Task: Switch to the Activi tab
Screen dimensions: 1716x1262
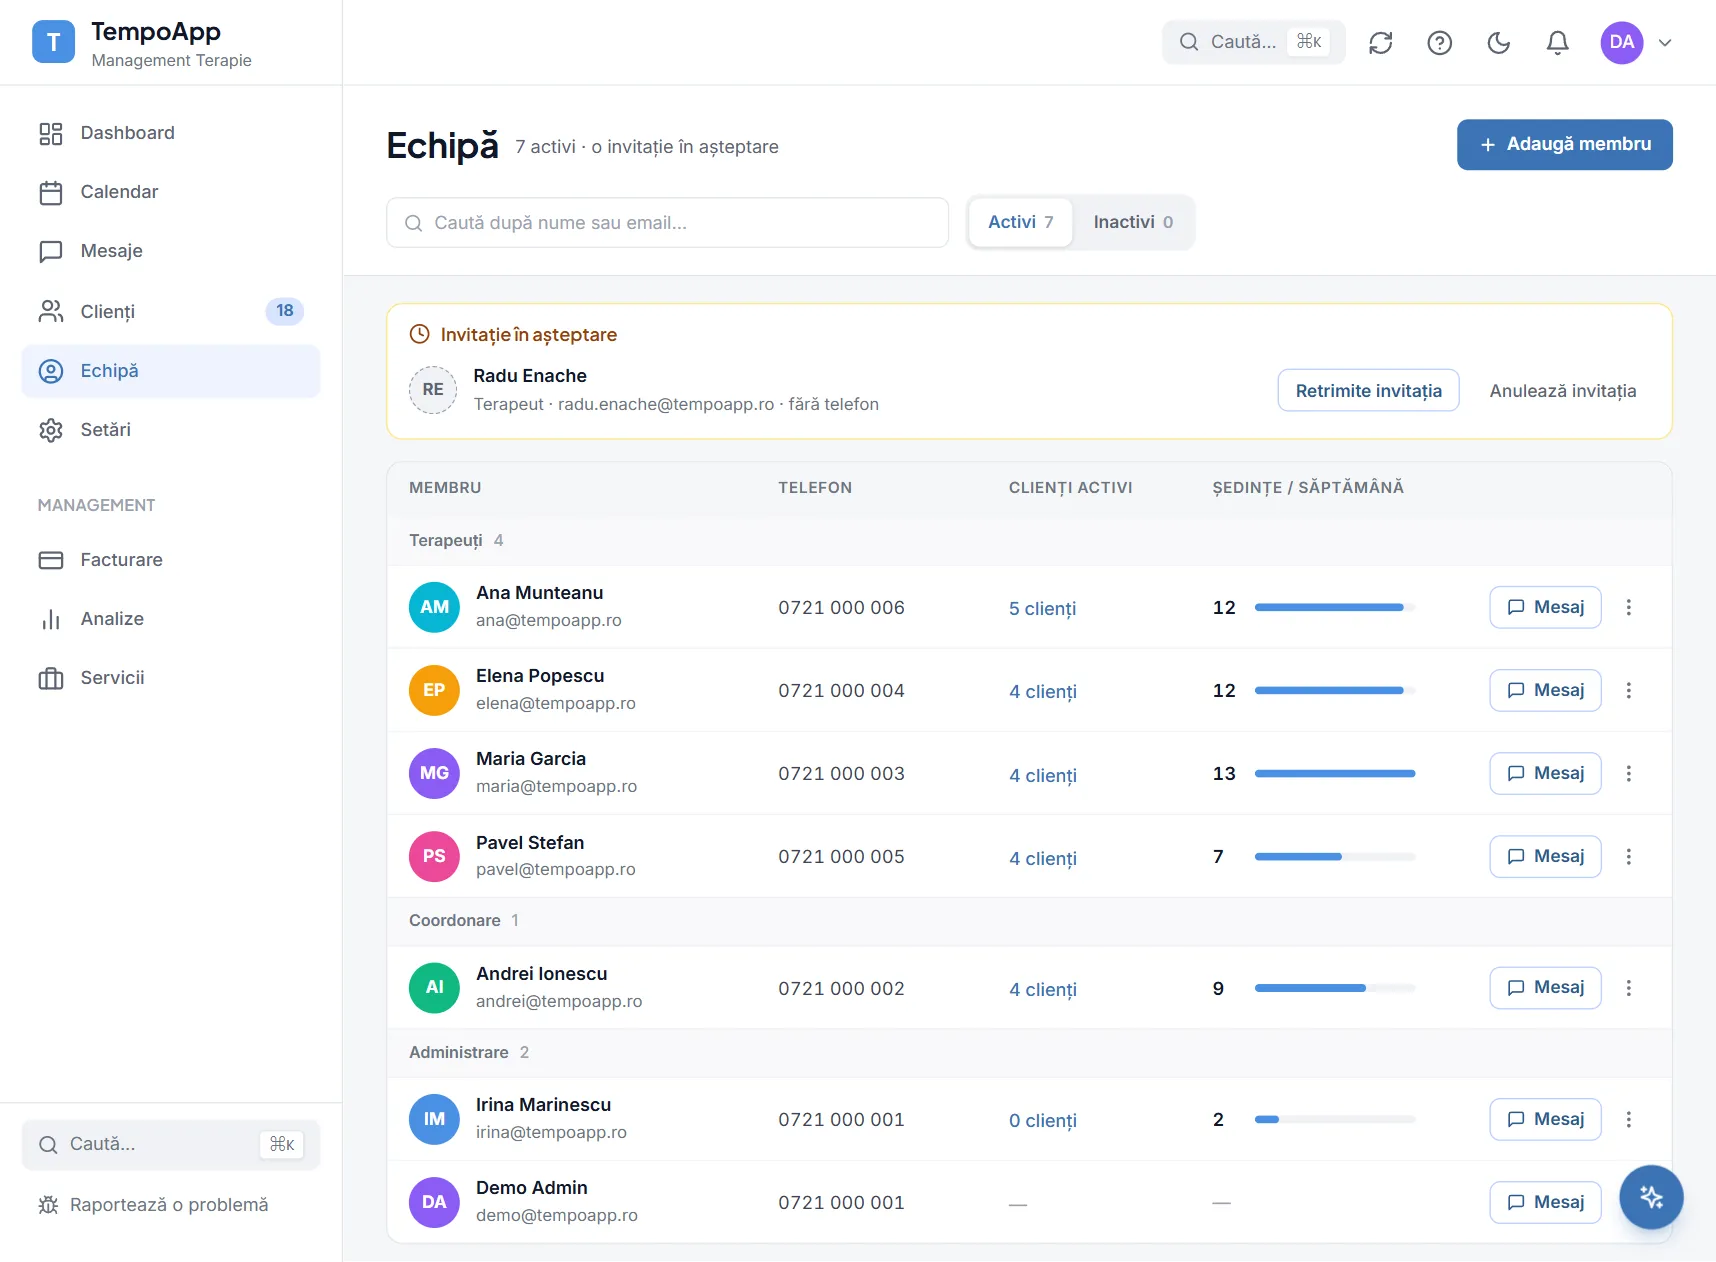Action: [1020, 222]
